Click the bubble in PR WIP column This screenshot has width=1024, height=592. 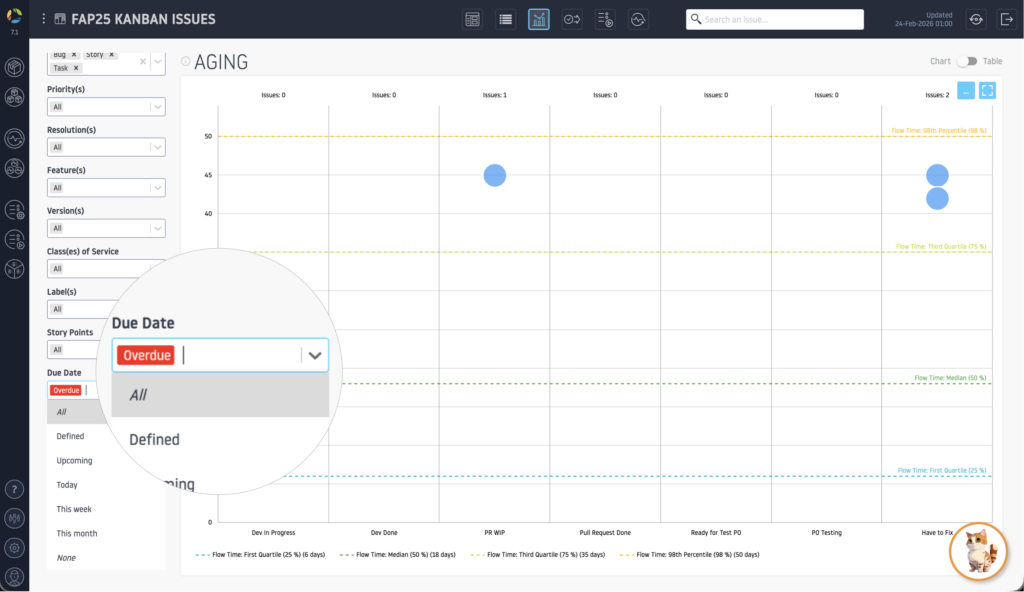pyautogui.click(x=495, y=175)
